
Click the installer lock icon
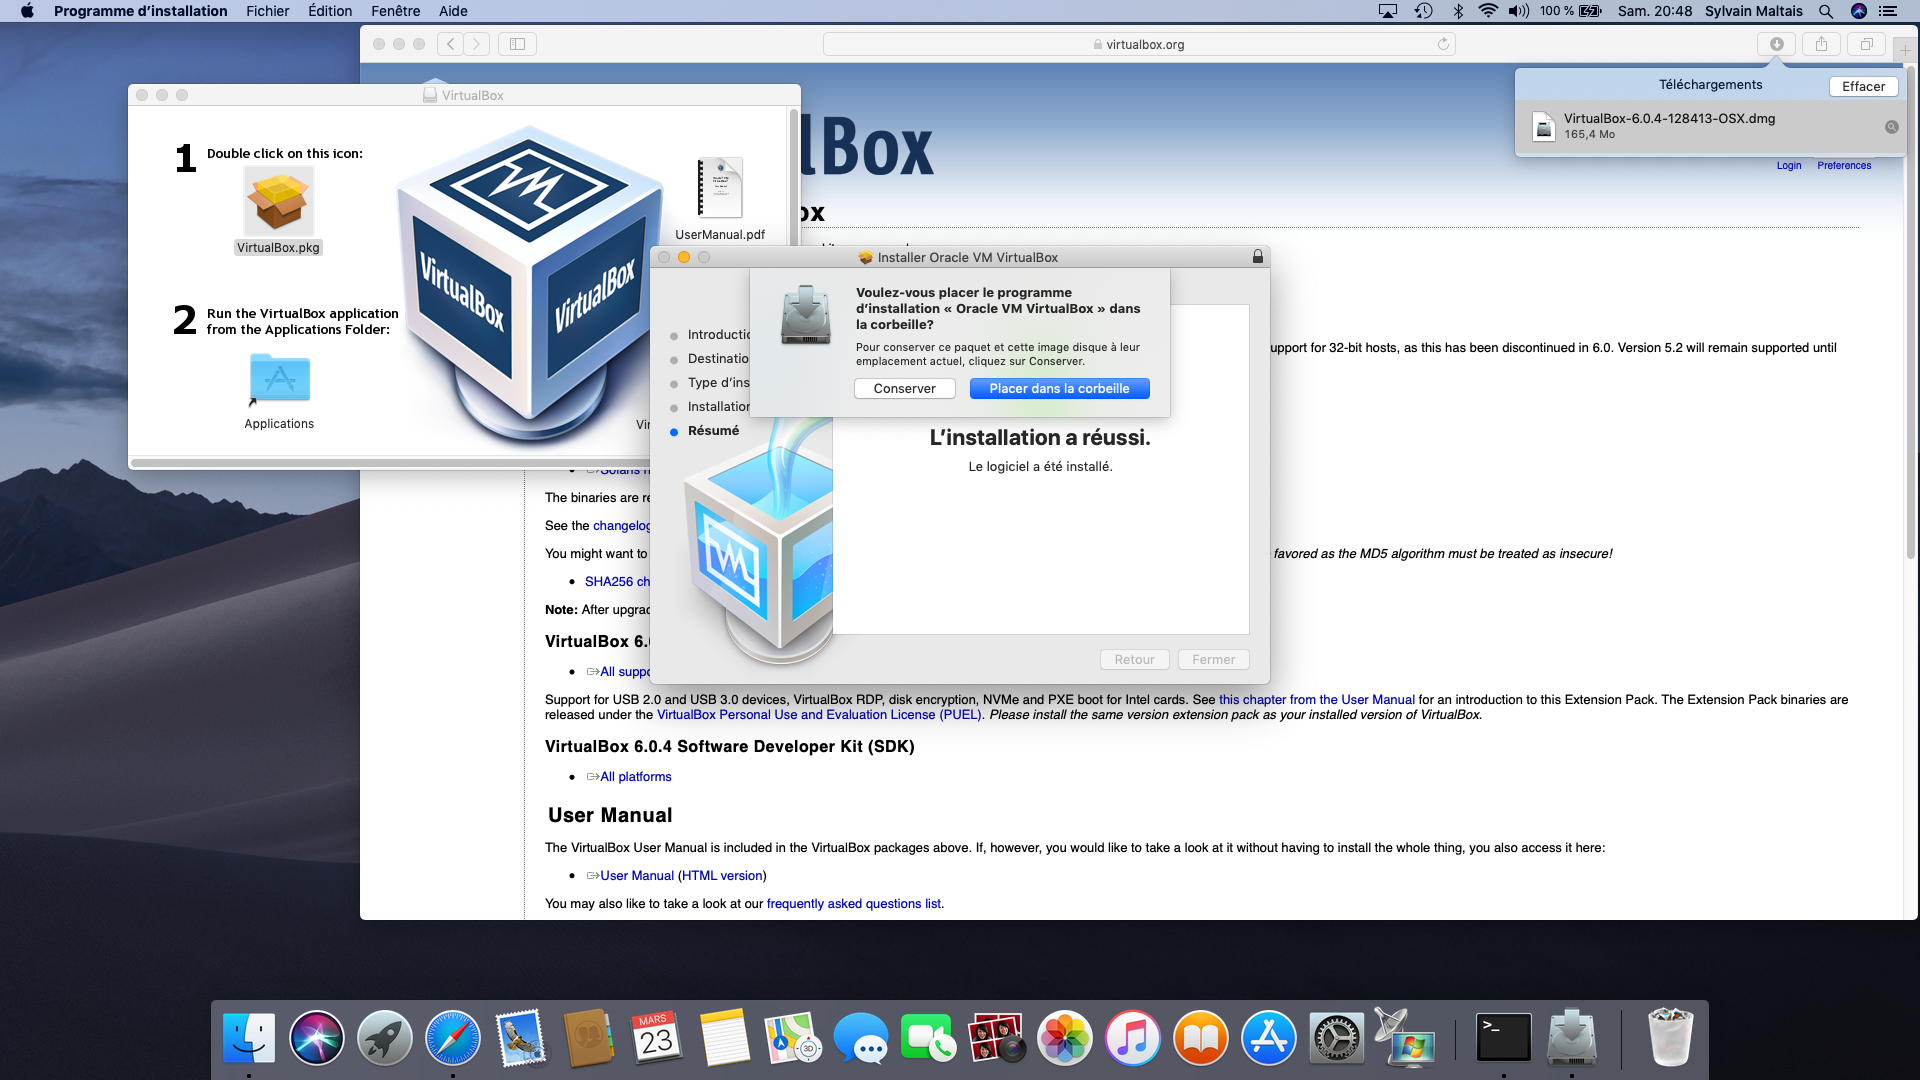[x=1257, y=257]
